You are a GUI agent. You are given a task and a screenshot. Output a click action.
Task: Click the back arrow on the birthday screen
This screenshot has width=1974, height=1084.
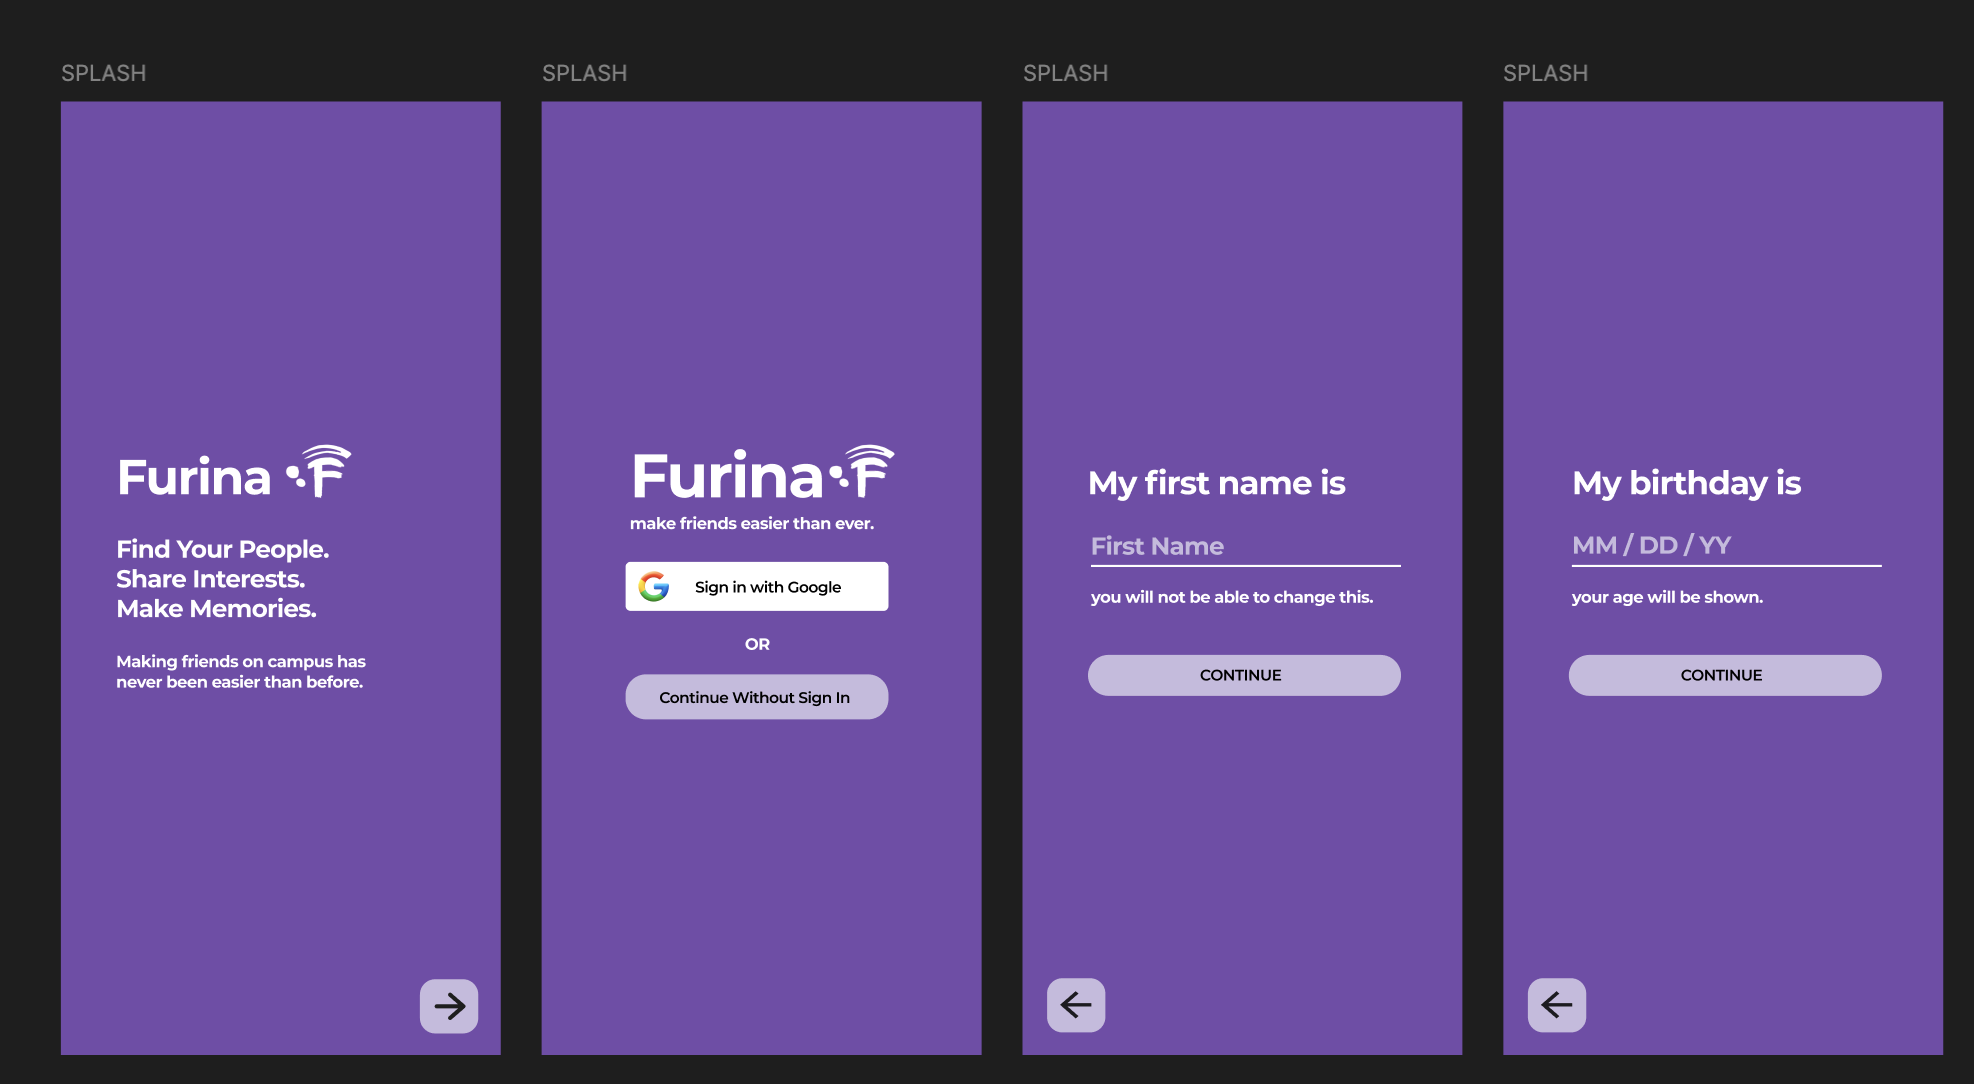click(1555, 1005)
